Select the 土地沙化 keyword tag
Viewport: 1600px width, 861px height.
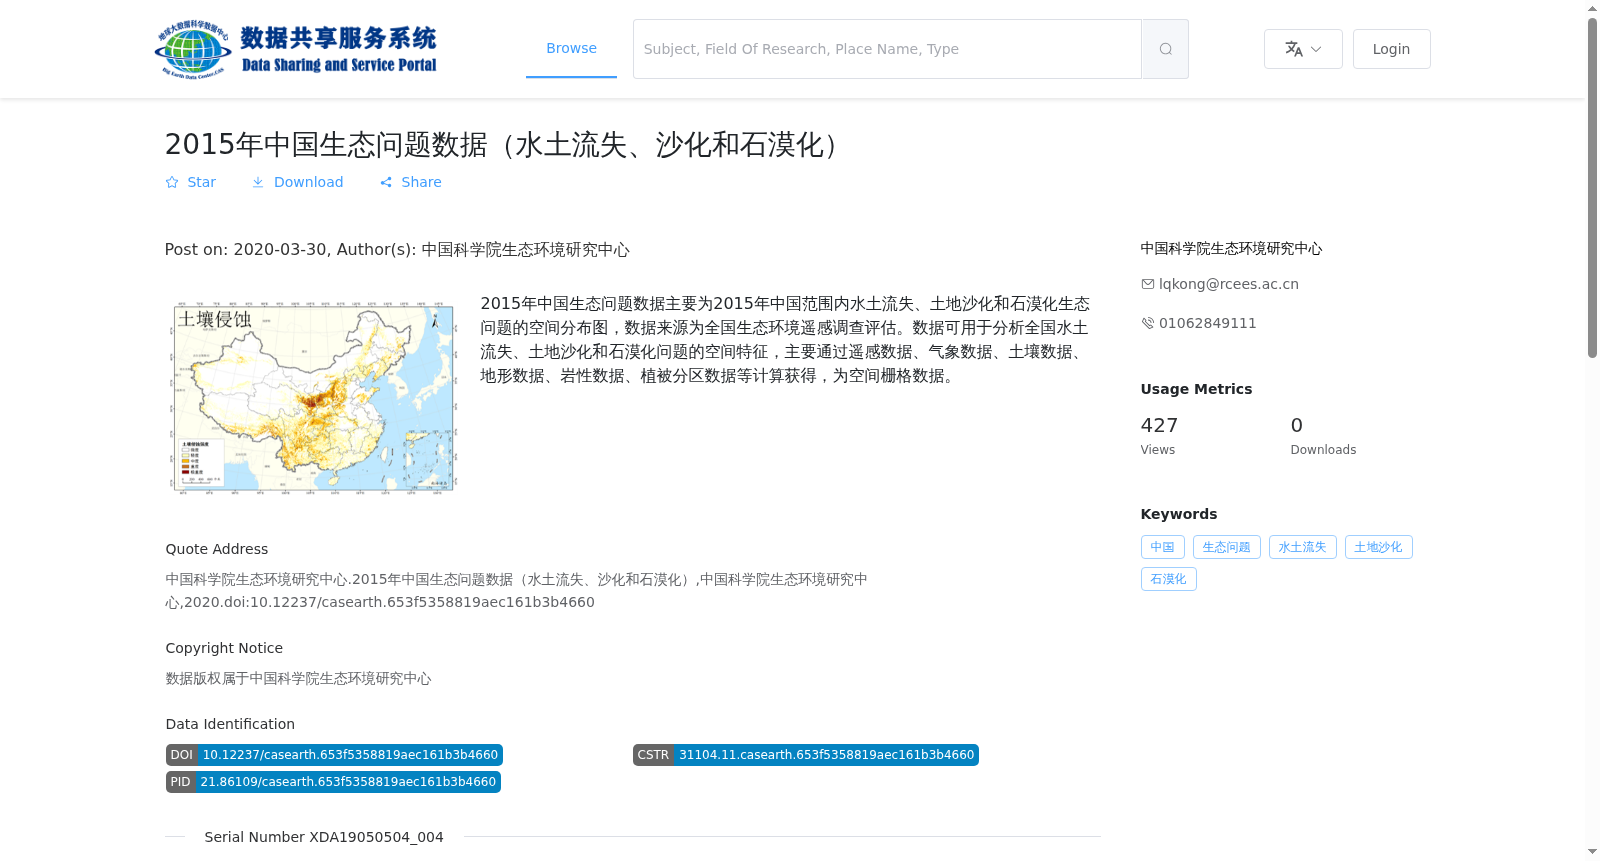pos(1378,547)
